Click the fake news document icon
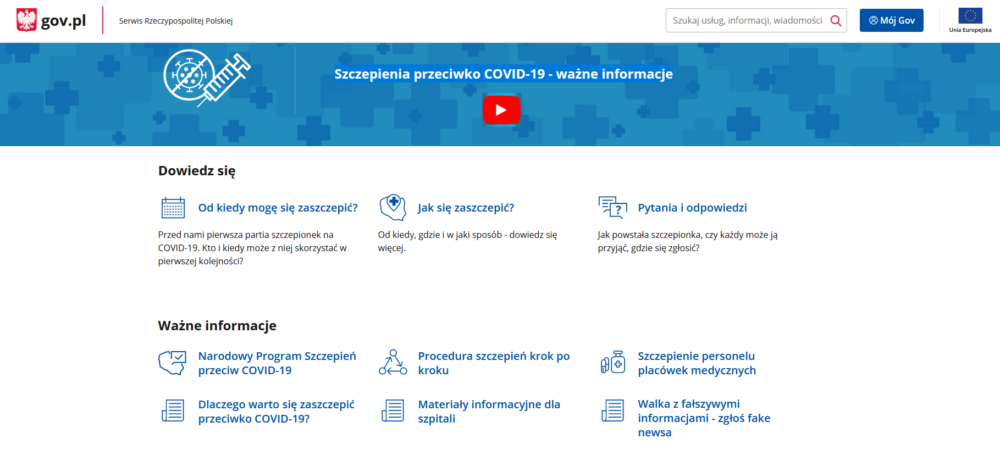Viewport: 1000px width, 466px height. [x=612, y=411]
